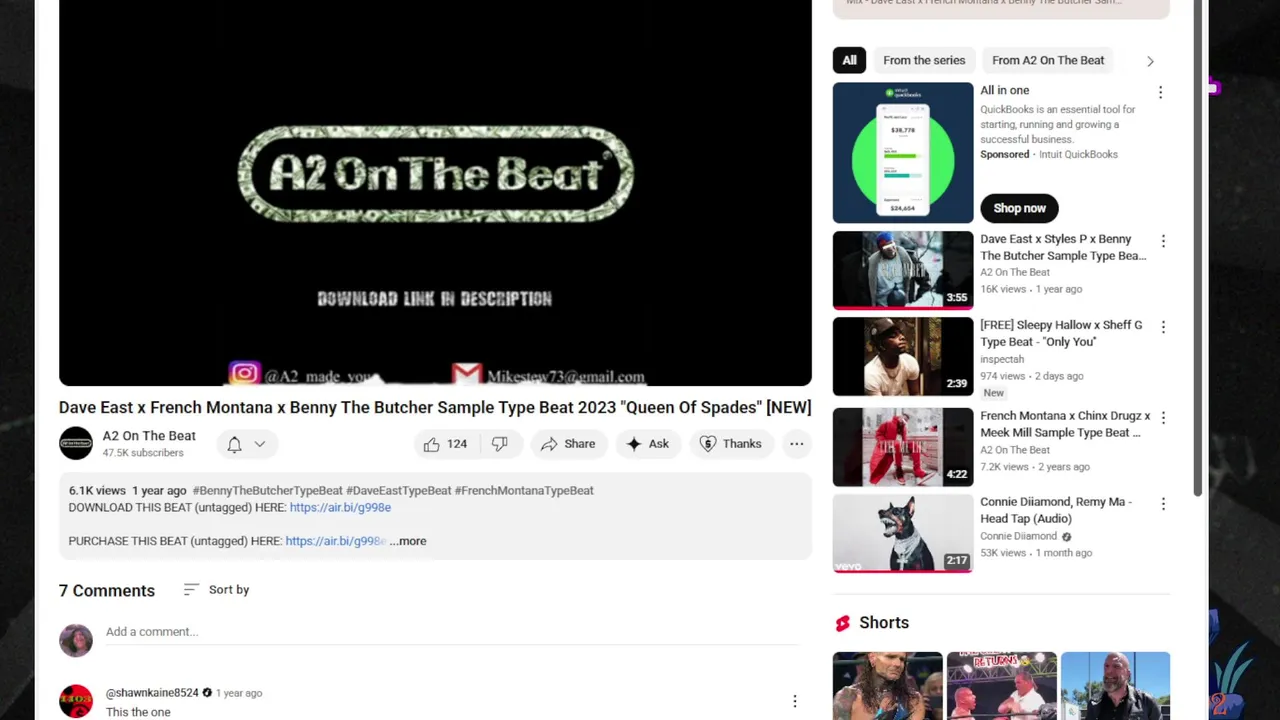Open options for Connie Diiamond Head Tap video
The image size is (1280, 720).
click(x=1163, y=504)
